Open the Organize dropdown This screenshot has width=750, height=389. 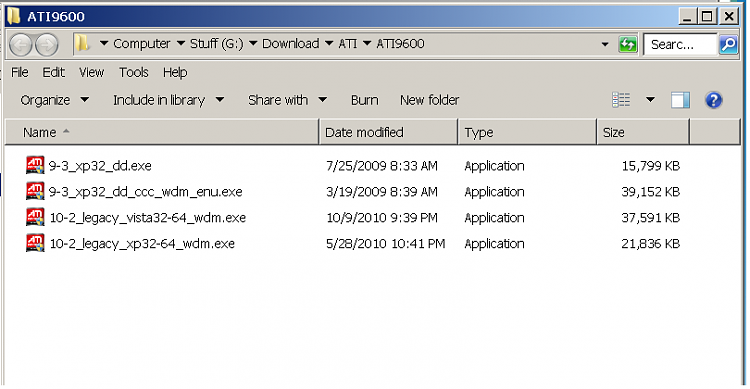(55, 100)
